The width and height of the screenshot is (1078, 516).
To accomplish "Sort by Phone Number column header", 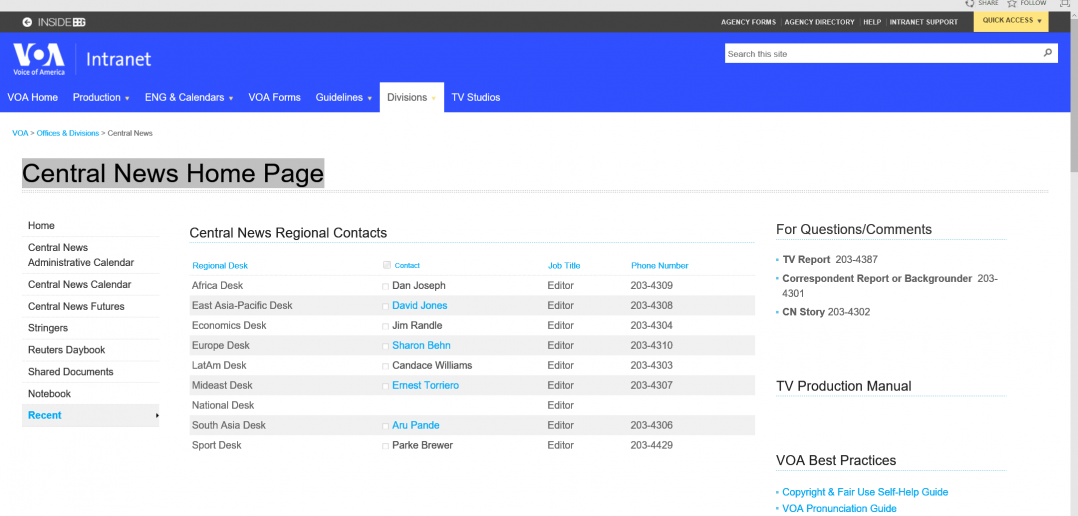I will pyautogui.click(x=659, y=266).
